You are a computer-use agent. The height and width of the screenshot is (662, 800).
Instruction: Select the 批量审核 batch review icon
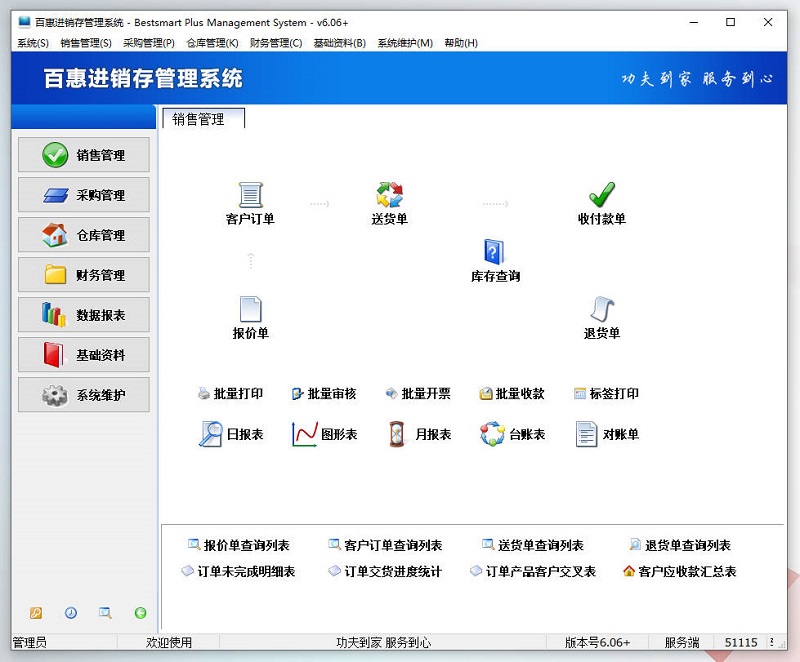(x=327, y=393)
